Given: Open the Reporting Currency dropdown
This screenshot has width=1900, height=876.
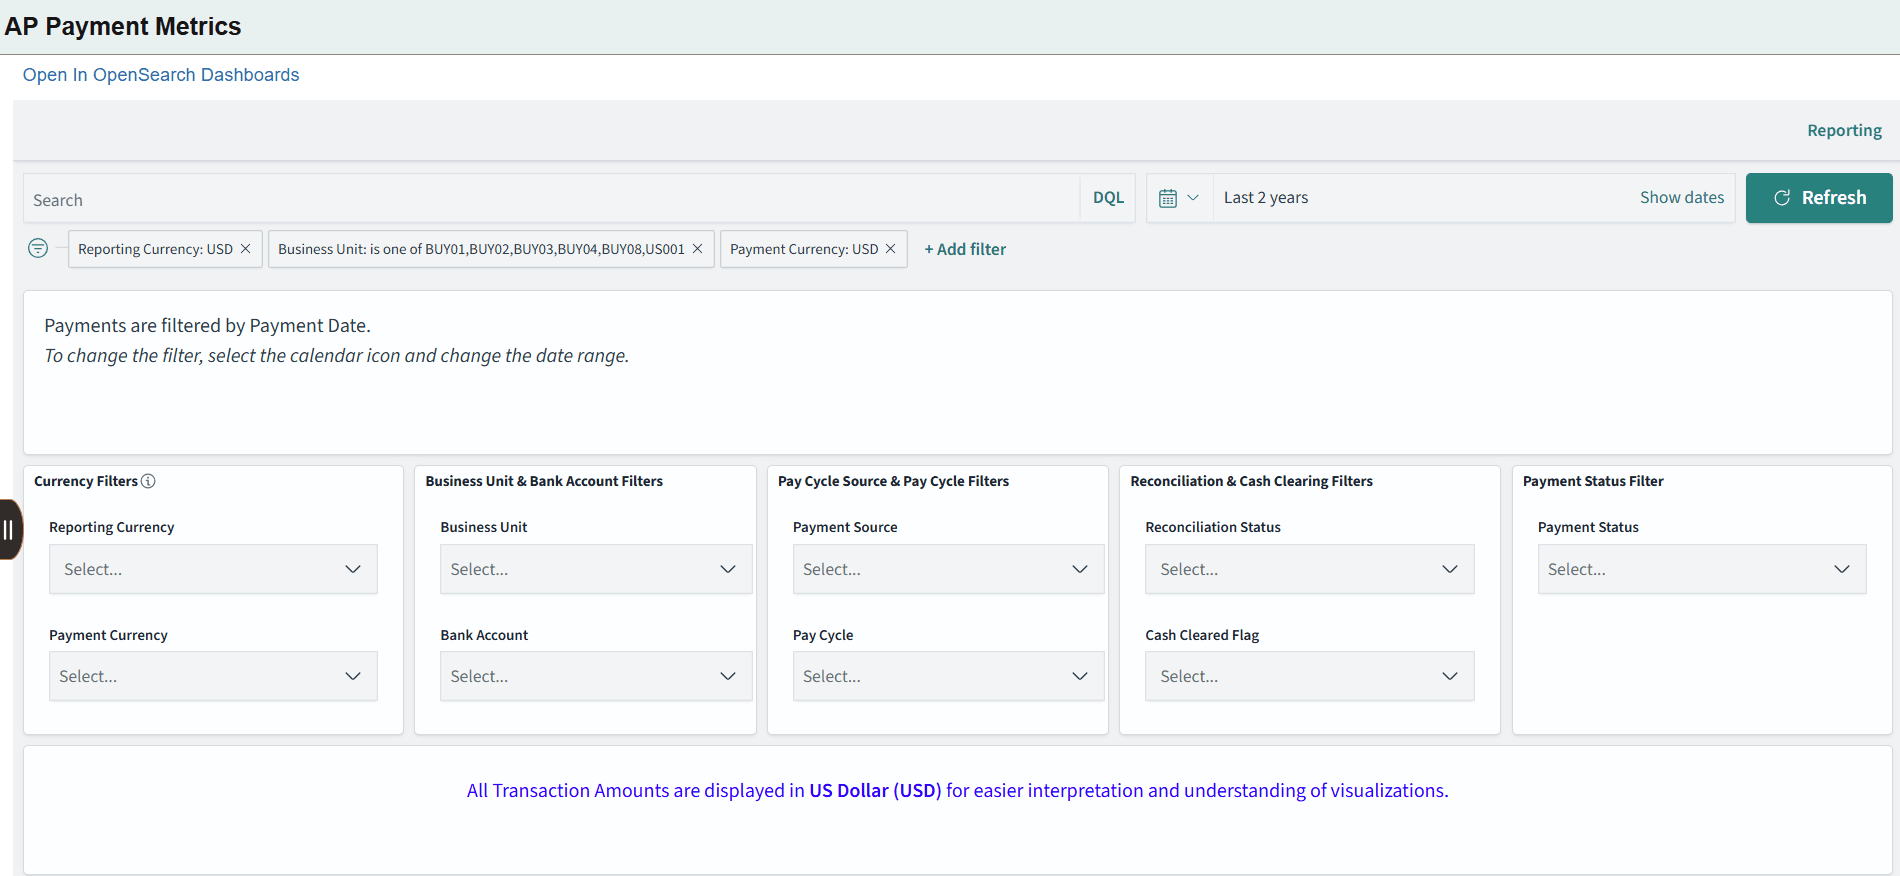Looking at the screenshot, I should [x=213, y=569].
